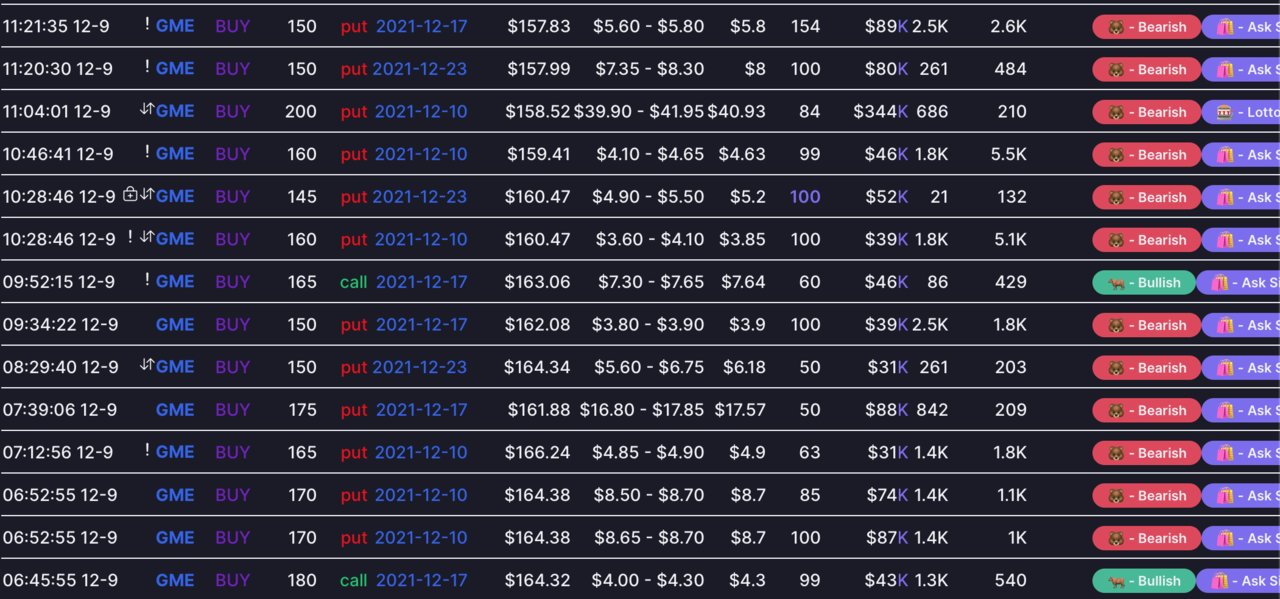
Task: Click the volume value 5.5K
Action: 1009,154
